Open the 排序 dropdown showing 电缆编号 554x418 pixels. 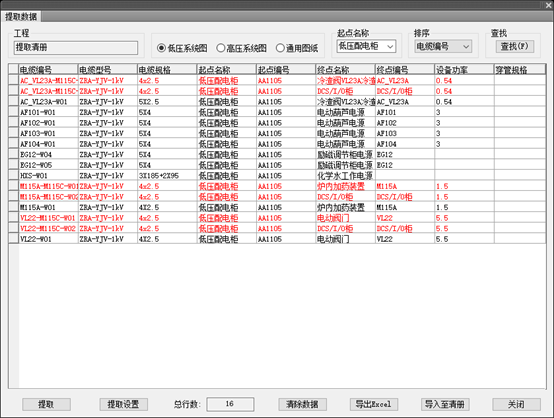click(443, 46)
